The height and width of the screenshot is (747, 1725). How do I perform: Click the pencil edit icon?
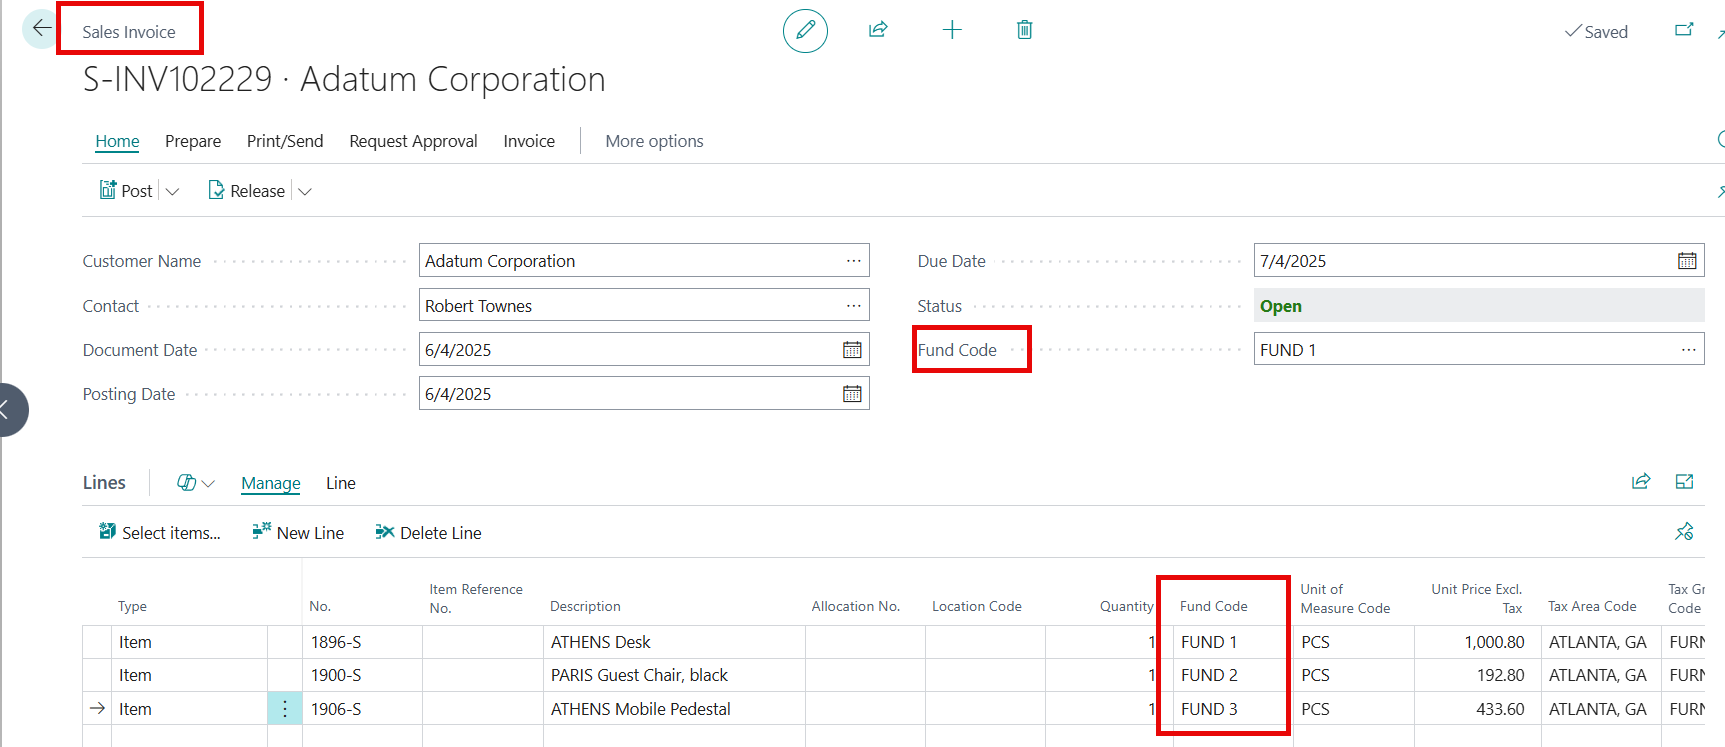pyautogui.click(x=805, y=31)
